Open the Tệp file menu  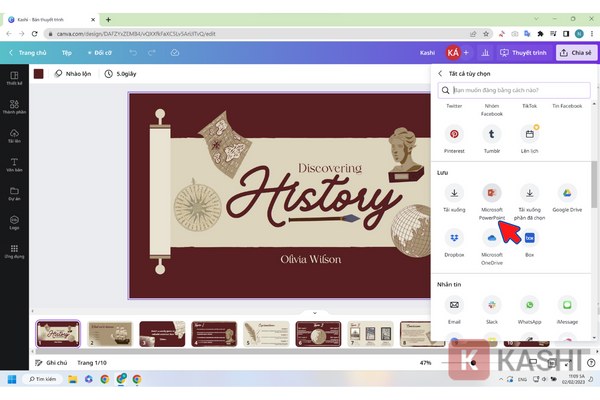point(67,52)
